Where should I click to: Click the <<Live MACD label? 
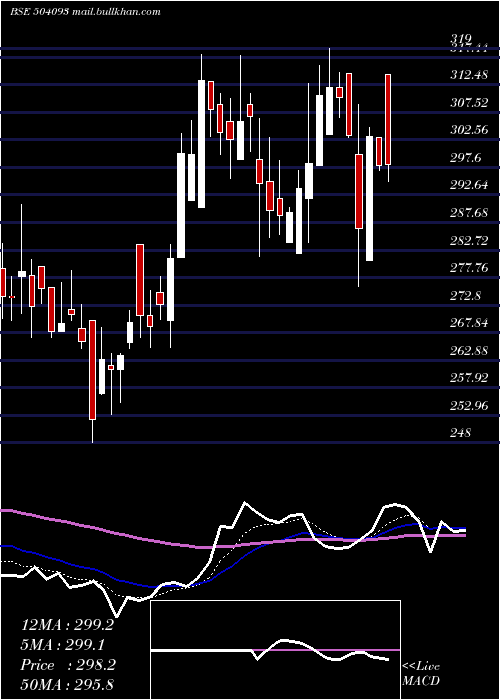coord(421,674)
